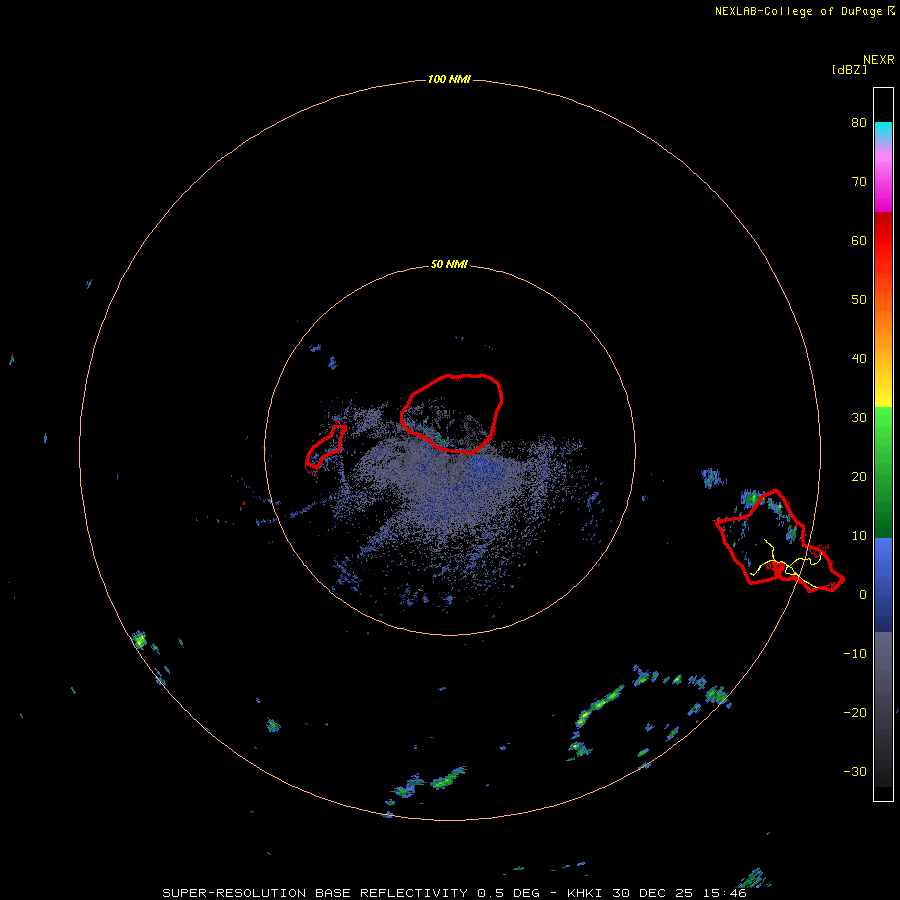Click the large central red island outline

point(452,414)
